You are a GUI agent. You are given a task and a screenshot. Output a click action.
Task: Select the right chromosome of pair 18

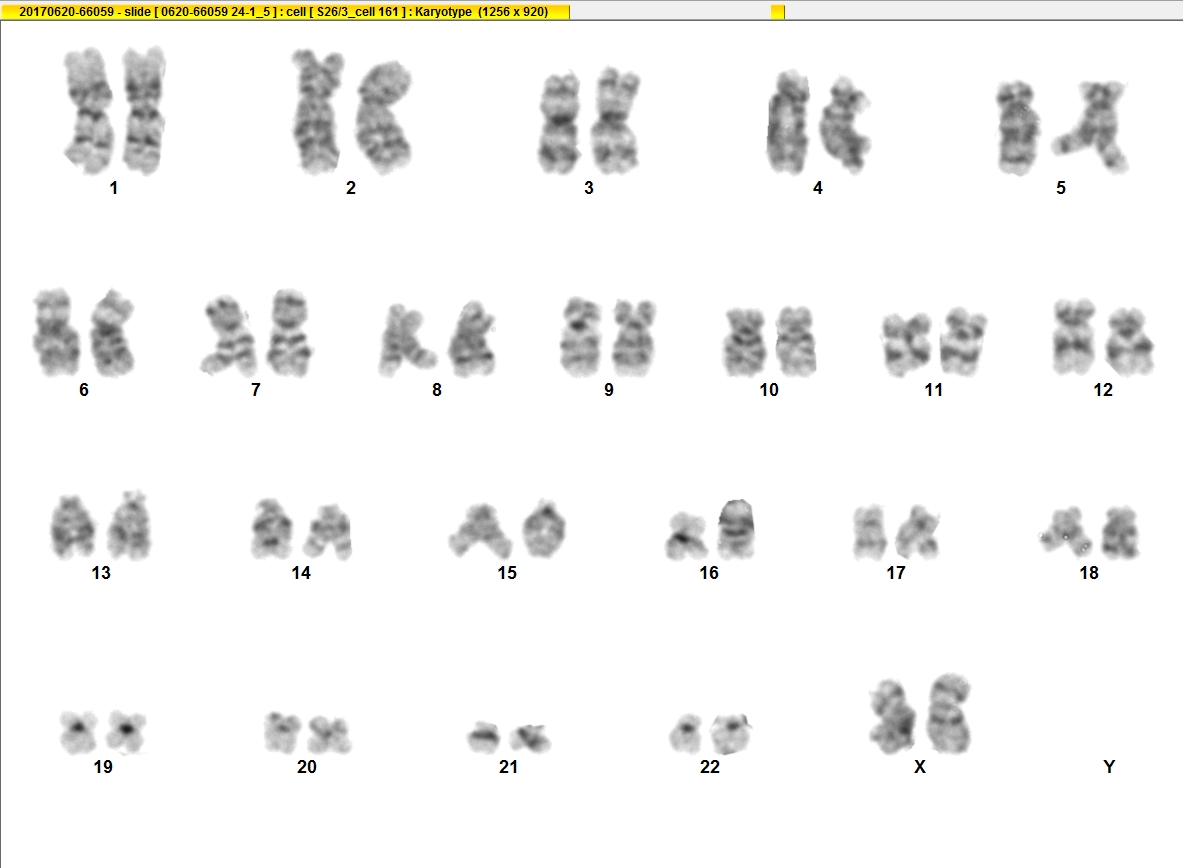click(1120, 533)
